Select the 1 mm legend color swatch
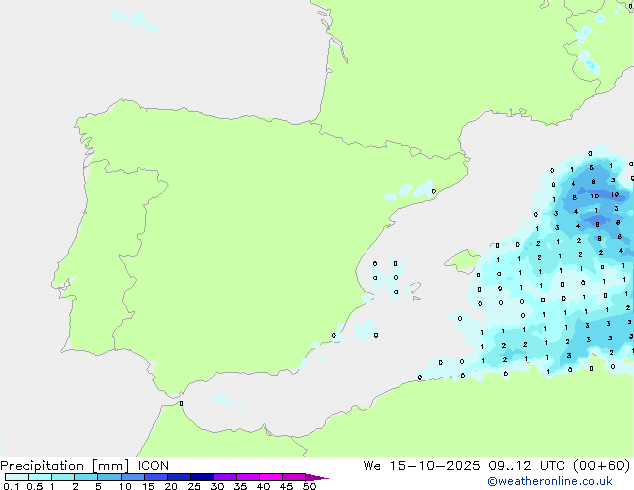634x490 pixels. point(63,477)
